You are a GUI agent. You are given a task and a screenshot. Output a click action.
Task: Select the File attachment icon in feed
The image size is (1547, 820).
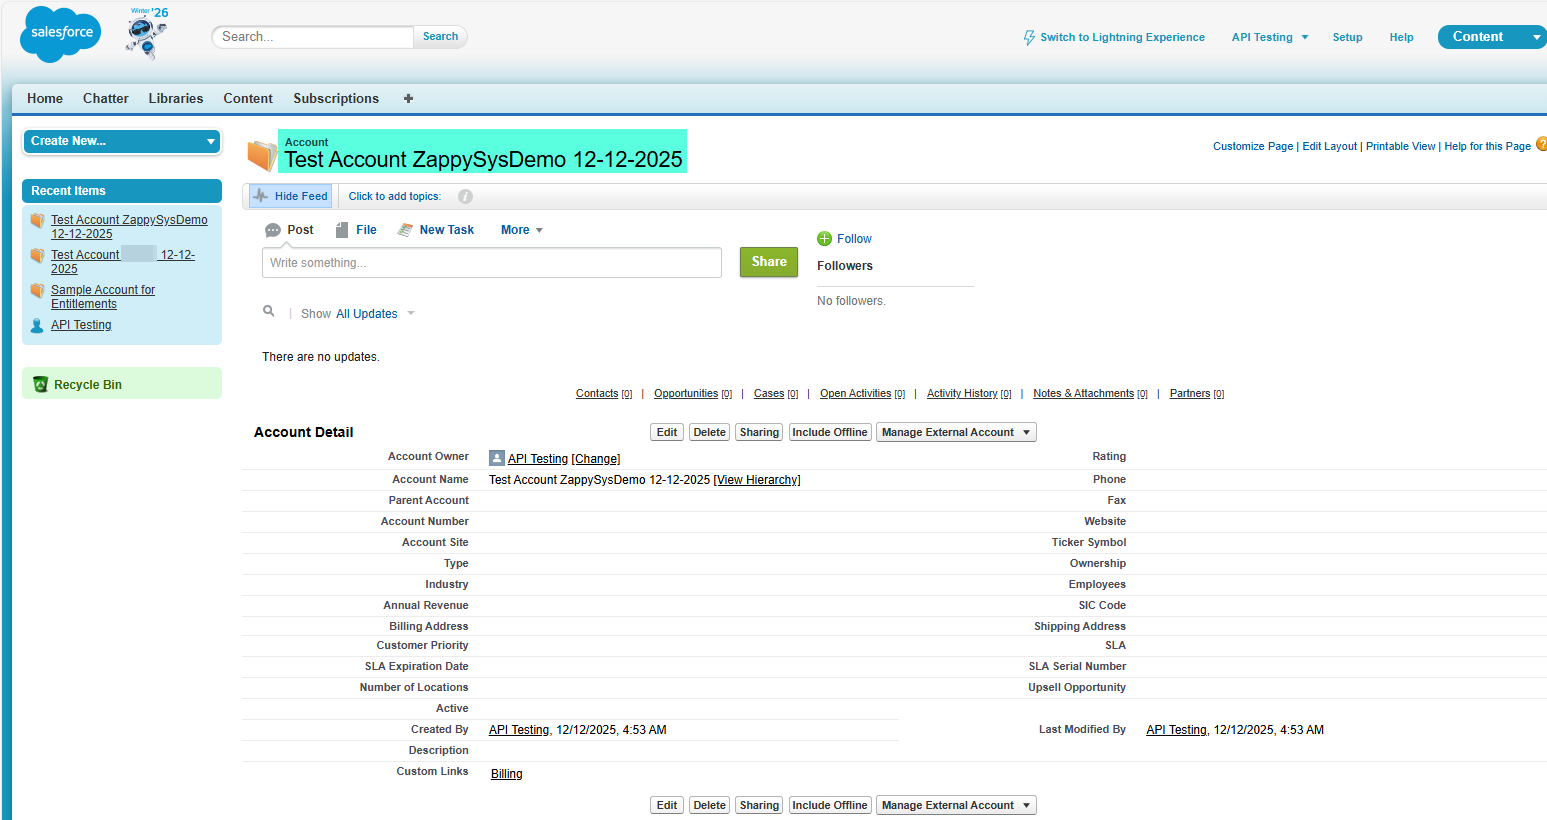[342, 230]
